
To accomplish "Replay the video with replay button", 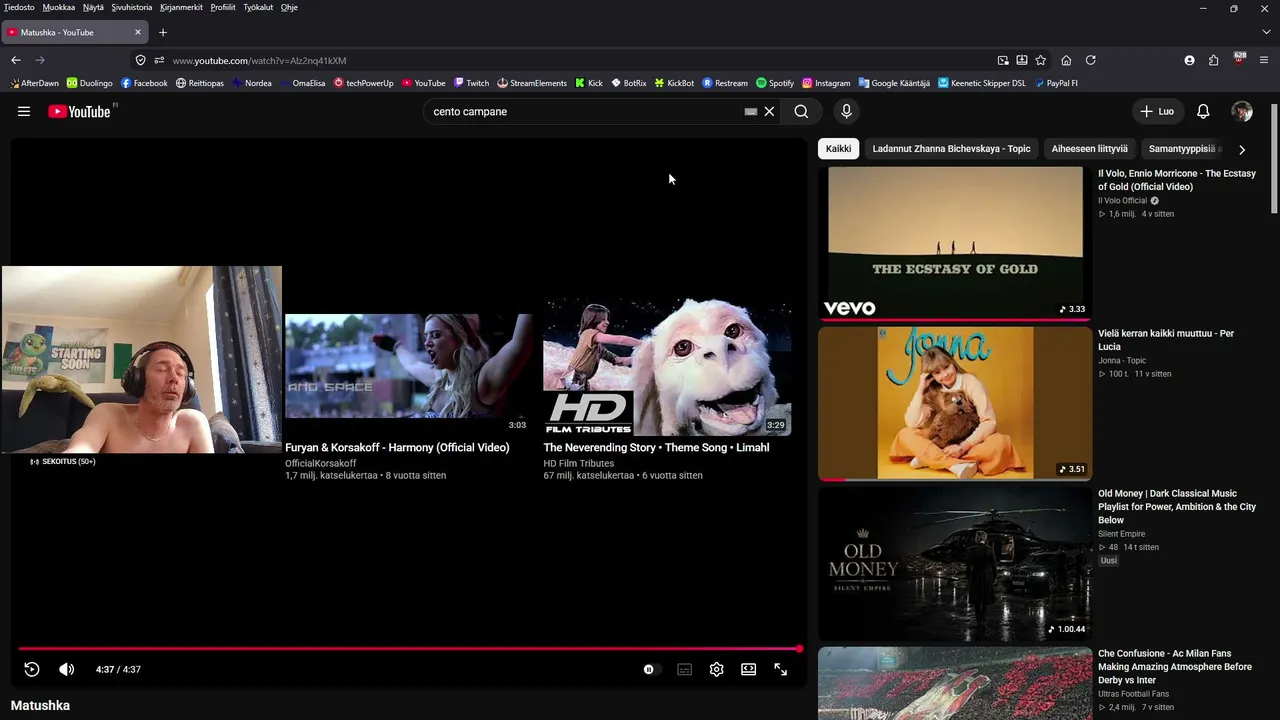I will click(32, 669).
